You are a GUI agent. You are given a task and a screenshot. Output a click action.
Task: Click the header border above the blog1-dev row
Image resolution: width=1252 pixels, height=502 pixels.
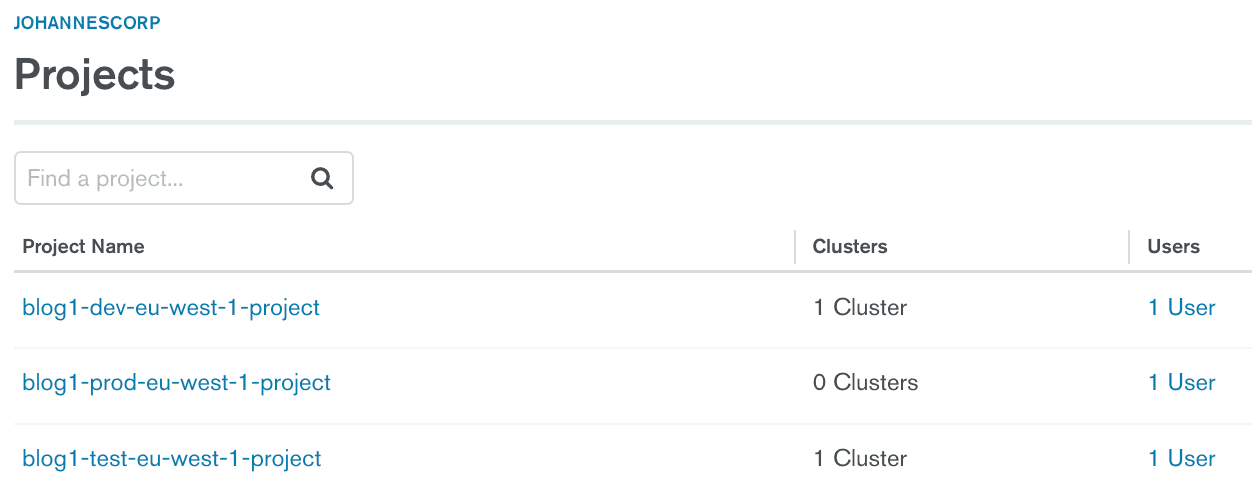click(x=632, y=271)
